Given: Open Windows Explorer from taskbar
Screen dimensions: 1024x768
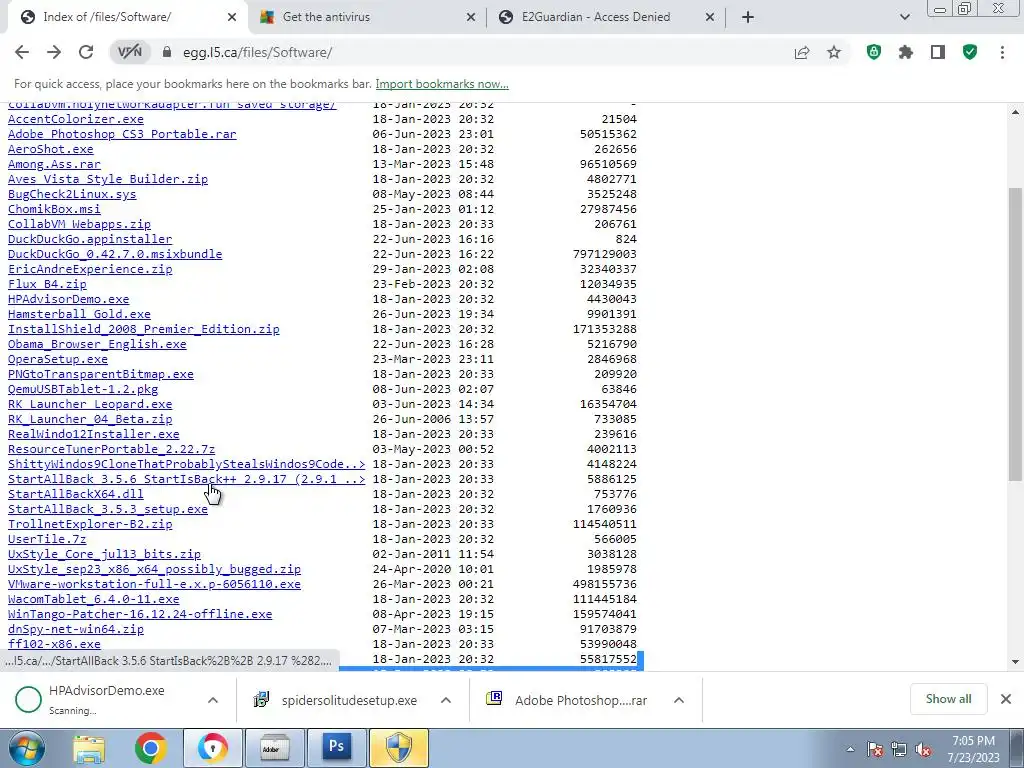Looking at the screenshot, I should click(88, 748).
